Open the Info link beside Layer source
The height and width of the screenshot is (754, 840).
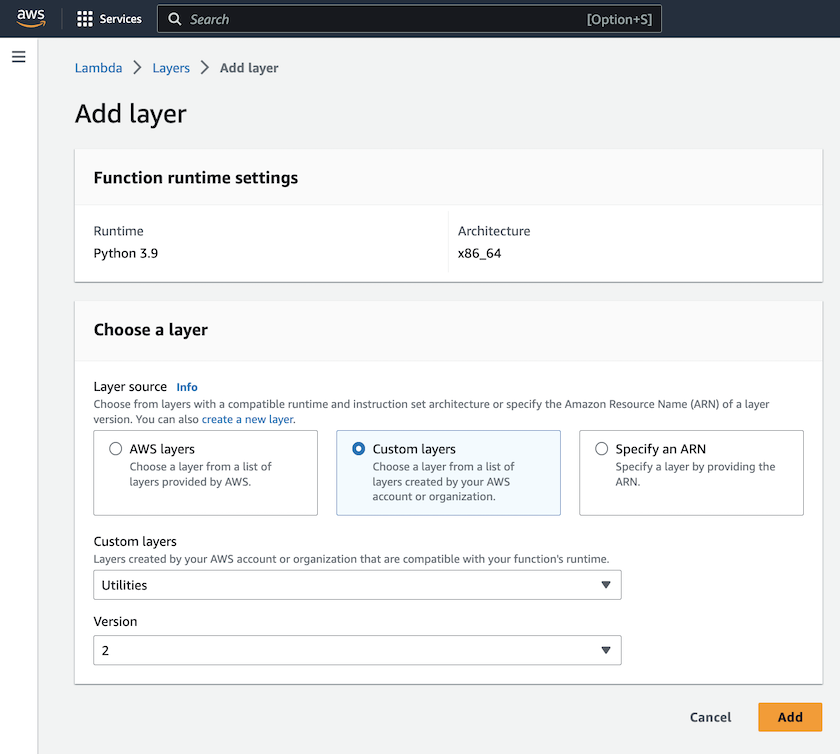187,387
